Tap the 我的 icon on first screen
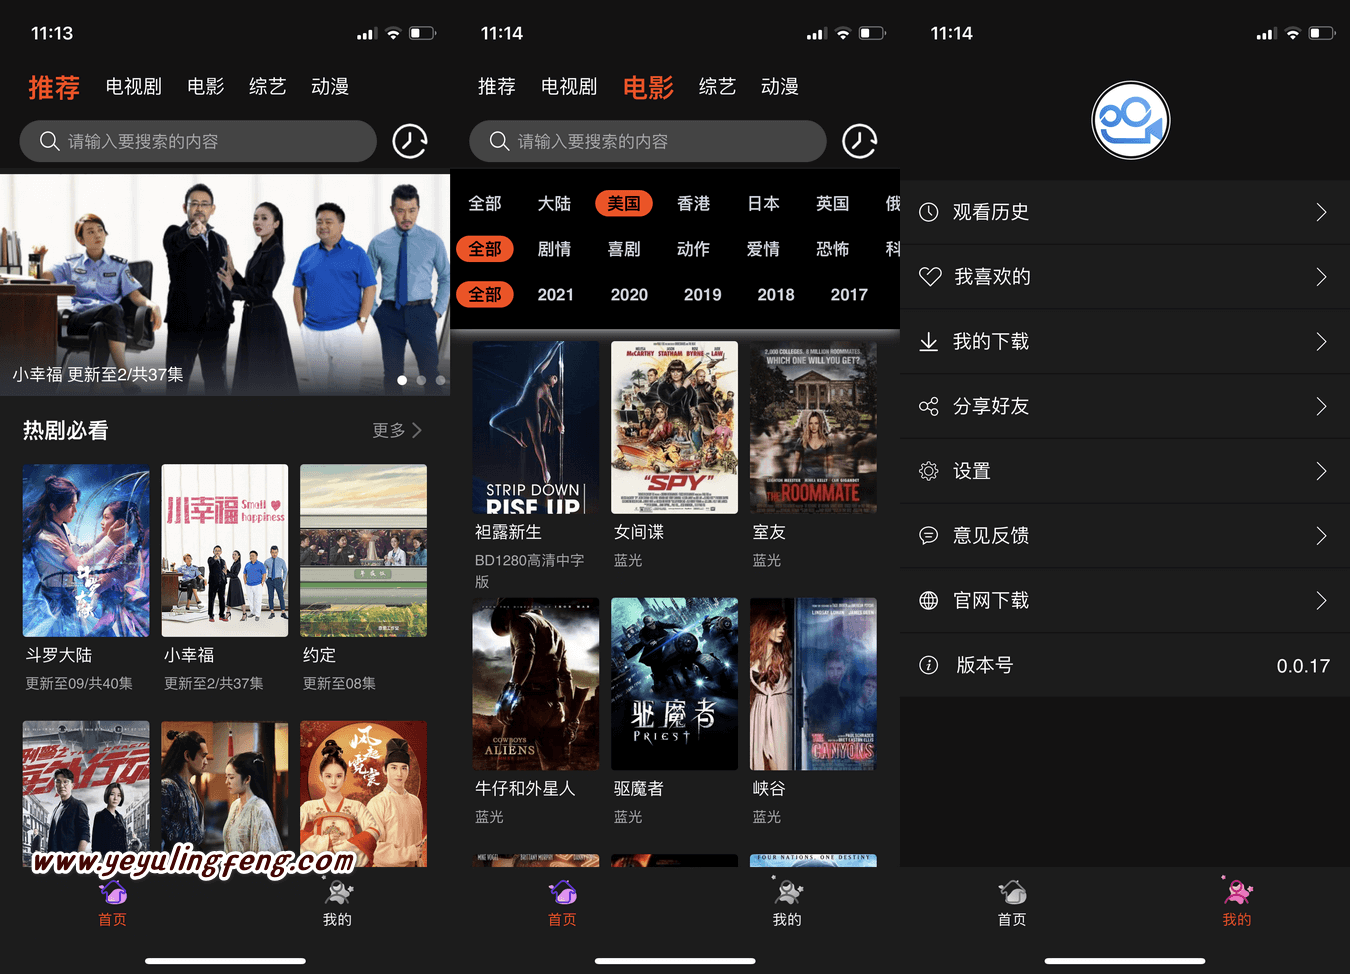 [x=338, y=891]
